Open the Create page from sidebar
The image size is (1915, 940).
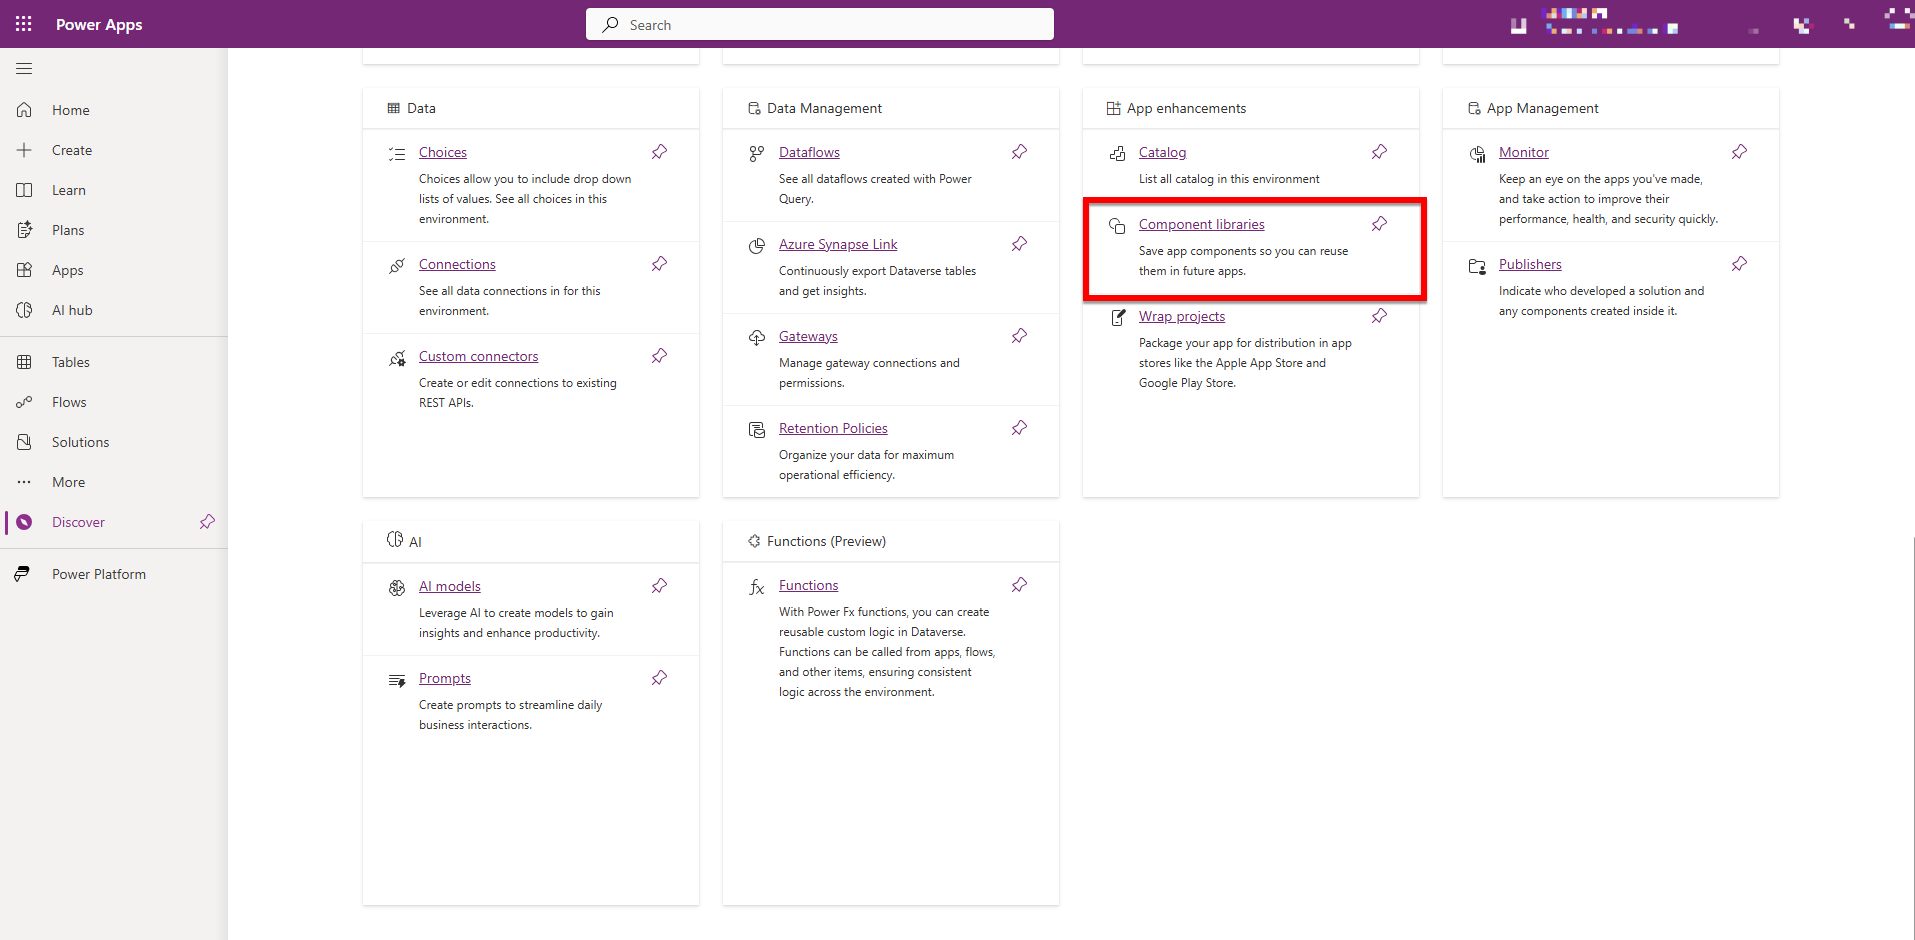114,150
